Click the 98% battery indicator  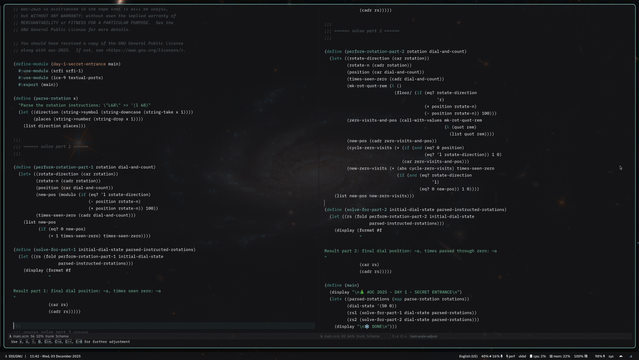click(600, 356)
